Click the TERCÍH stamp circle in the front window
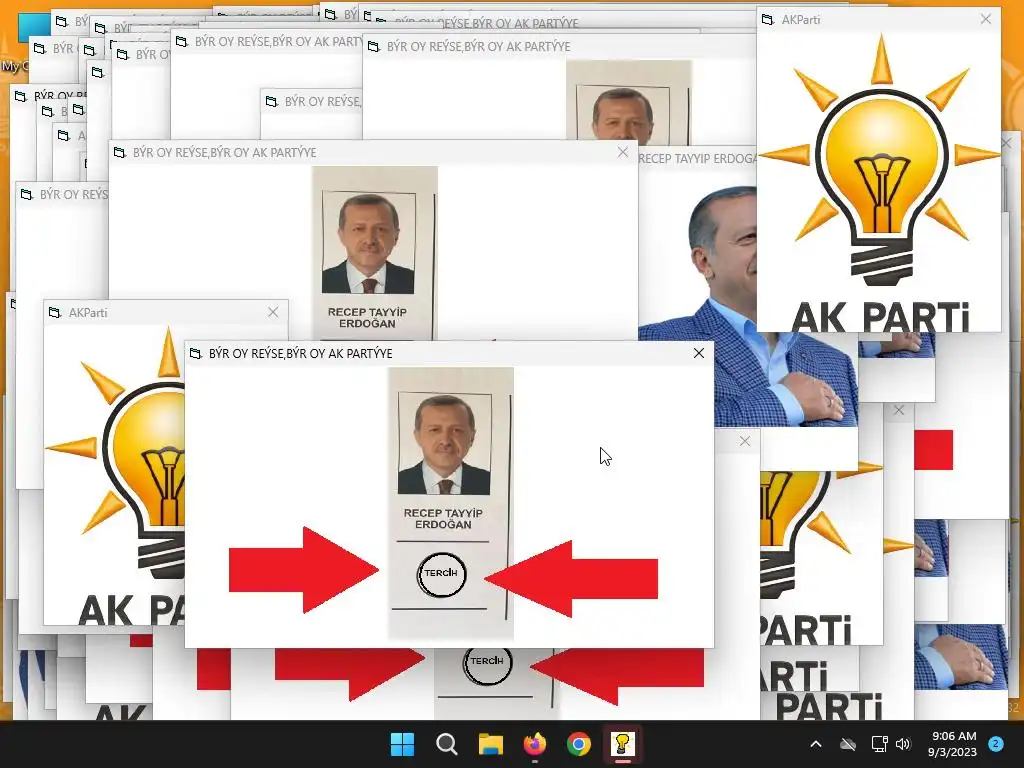Viewport: 1024px width, 768px height. tap(441, 575)
